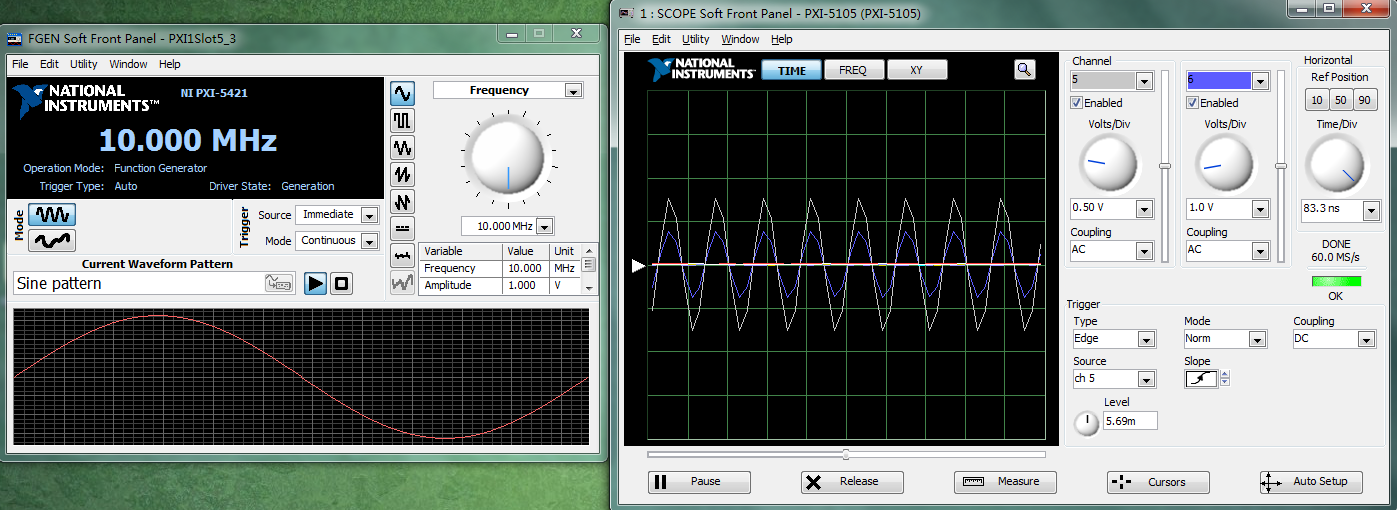Open Edit menu in SCOPE window
The width and height of the screenshot is (1397, 510).
[661, 39]
